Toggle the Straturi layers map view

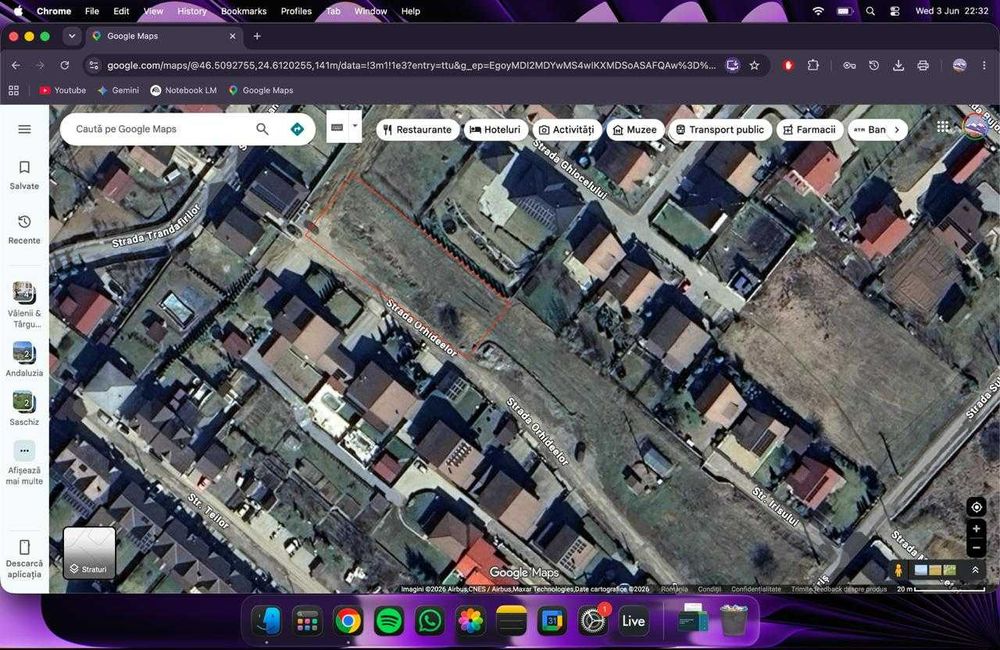point(89,552)
